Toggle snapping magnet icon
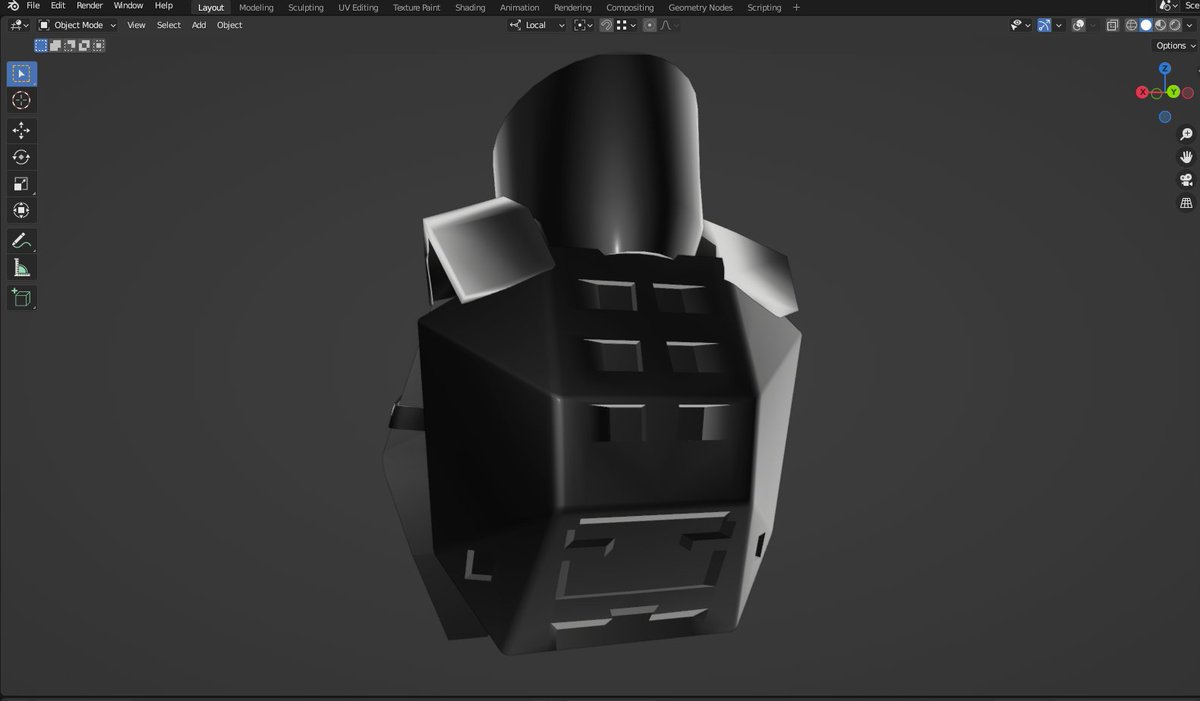1200x701 pixels. (606, 25)
